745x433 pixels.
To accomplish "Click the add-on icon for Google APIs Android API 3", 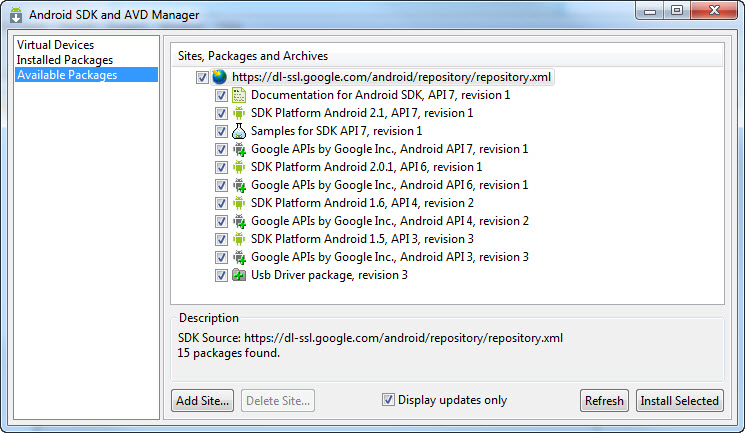I will 239,257.
